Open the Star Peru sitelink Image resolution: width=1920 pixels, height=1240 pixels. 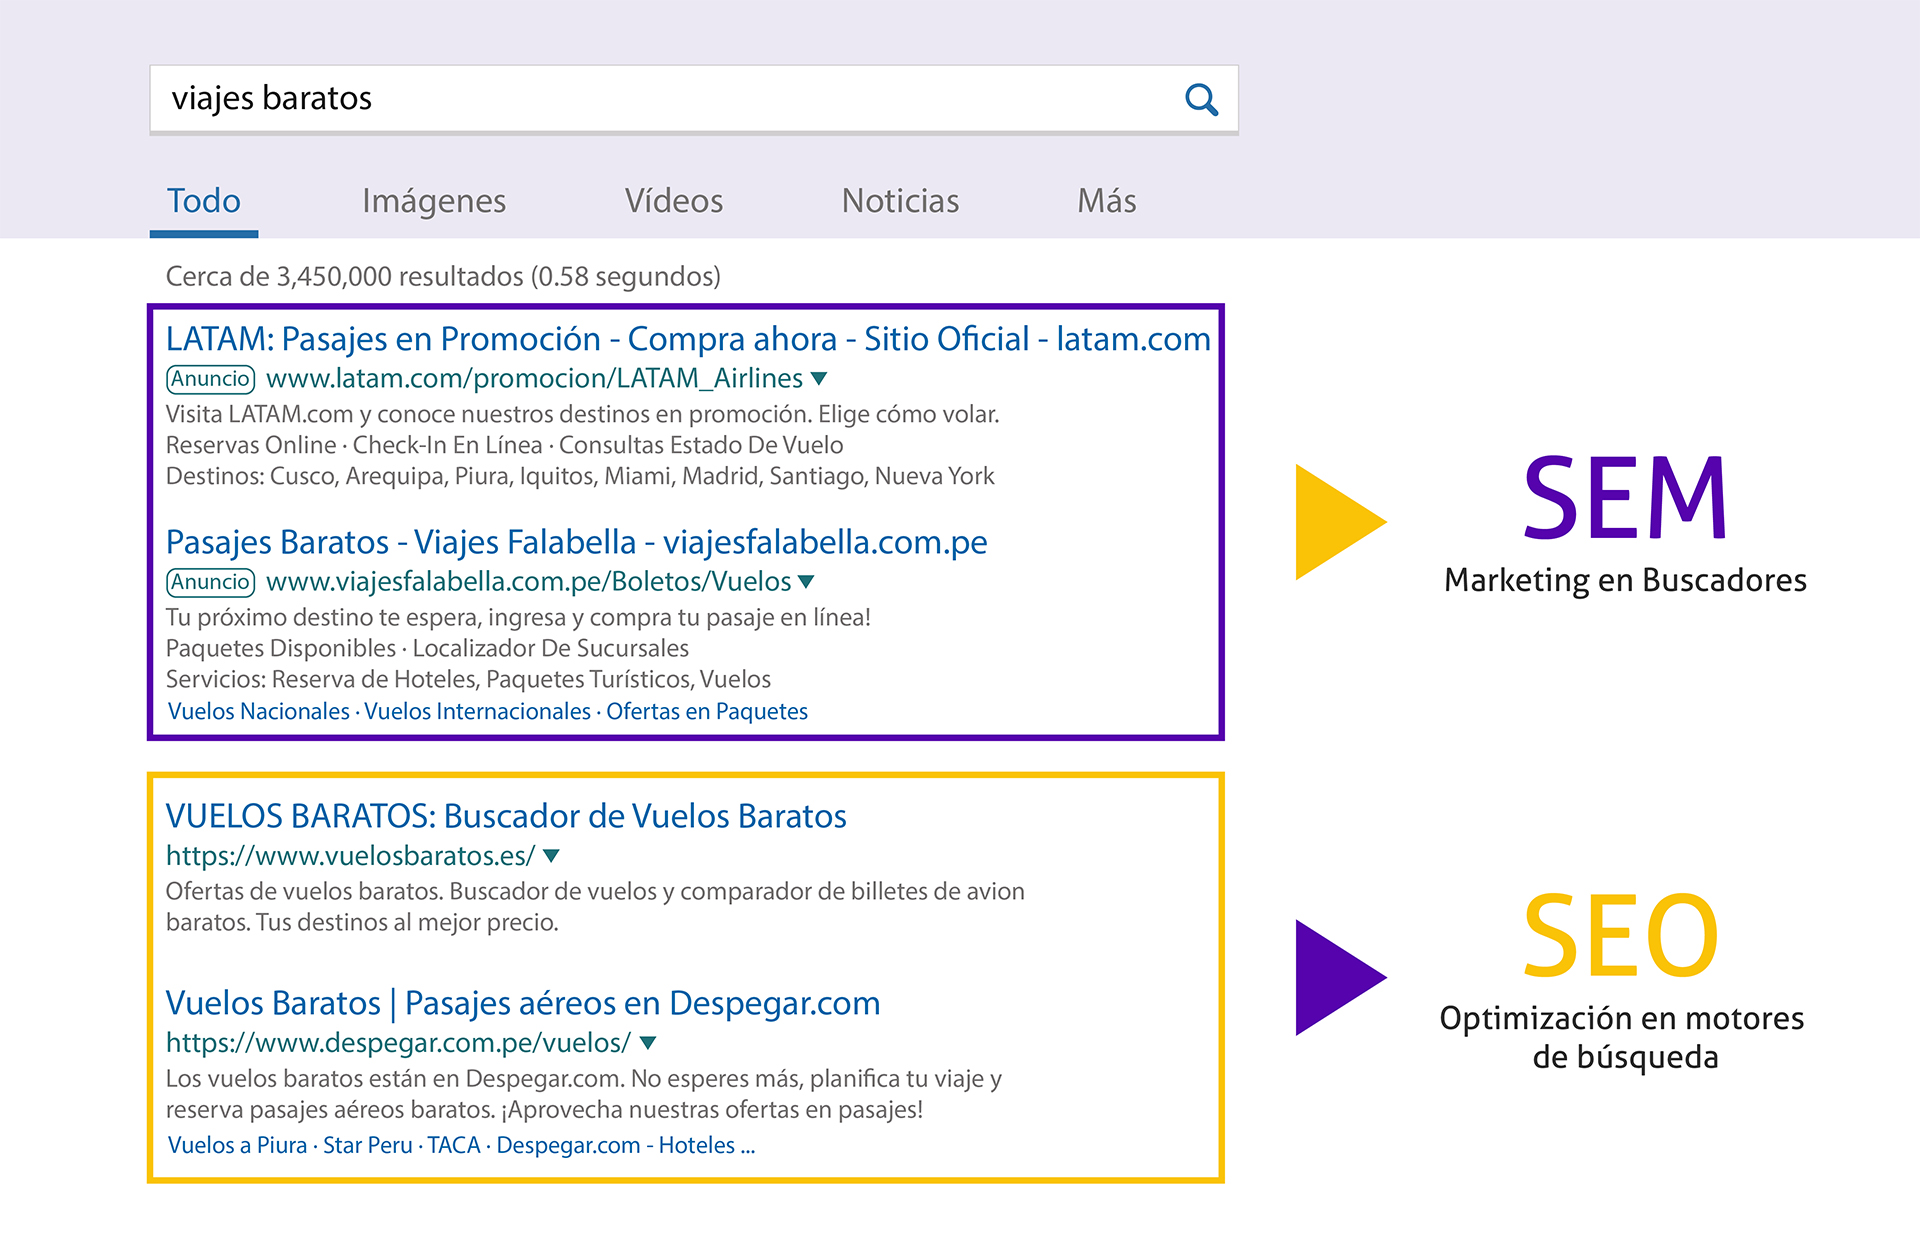(367, 1145)
